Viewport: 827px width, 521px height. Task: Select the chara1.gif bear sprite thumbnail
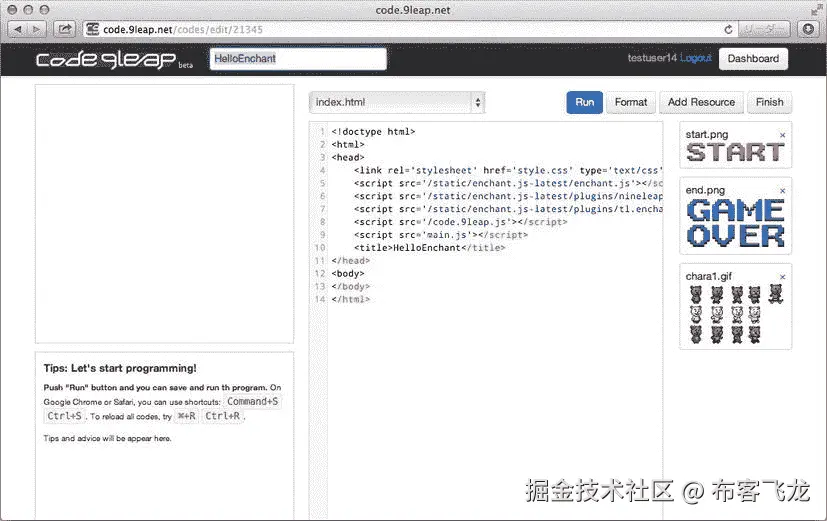click(x=736, y=314)
